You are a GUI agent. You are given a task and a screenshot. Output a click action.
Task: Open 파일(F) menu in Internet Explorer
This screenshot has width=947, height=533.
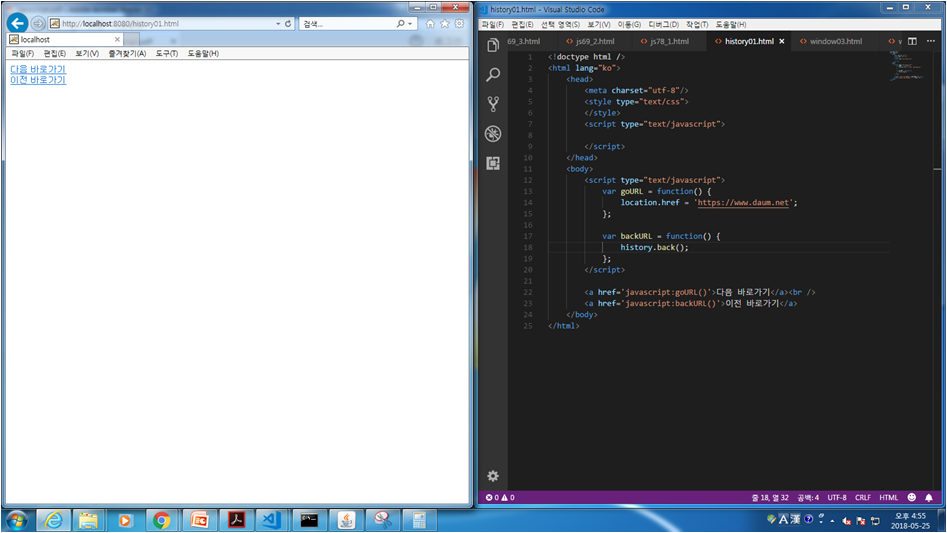pyautogui.click(x=22, y=54)
